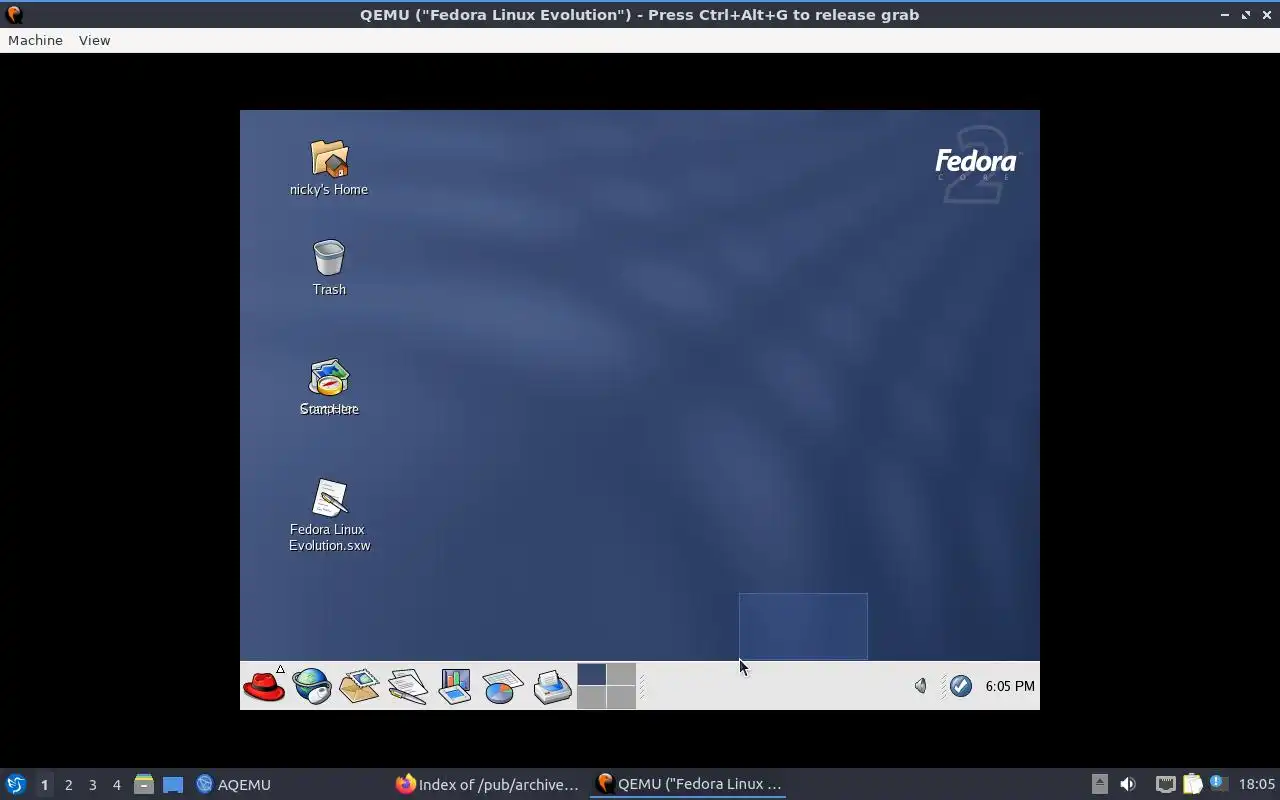This screenshot has height=800, width=1280.
Task: Switch to host workspace 4
Action: (116, 784)
